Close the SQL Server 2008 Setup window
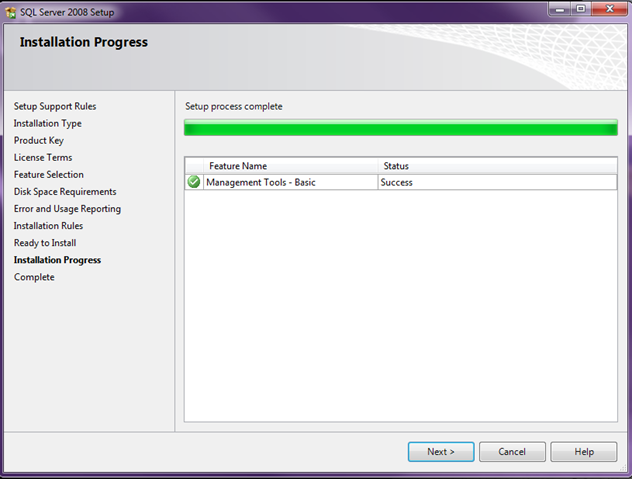632x479 pixels. (609, 9)
